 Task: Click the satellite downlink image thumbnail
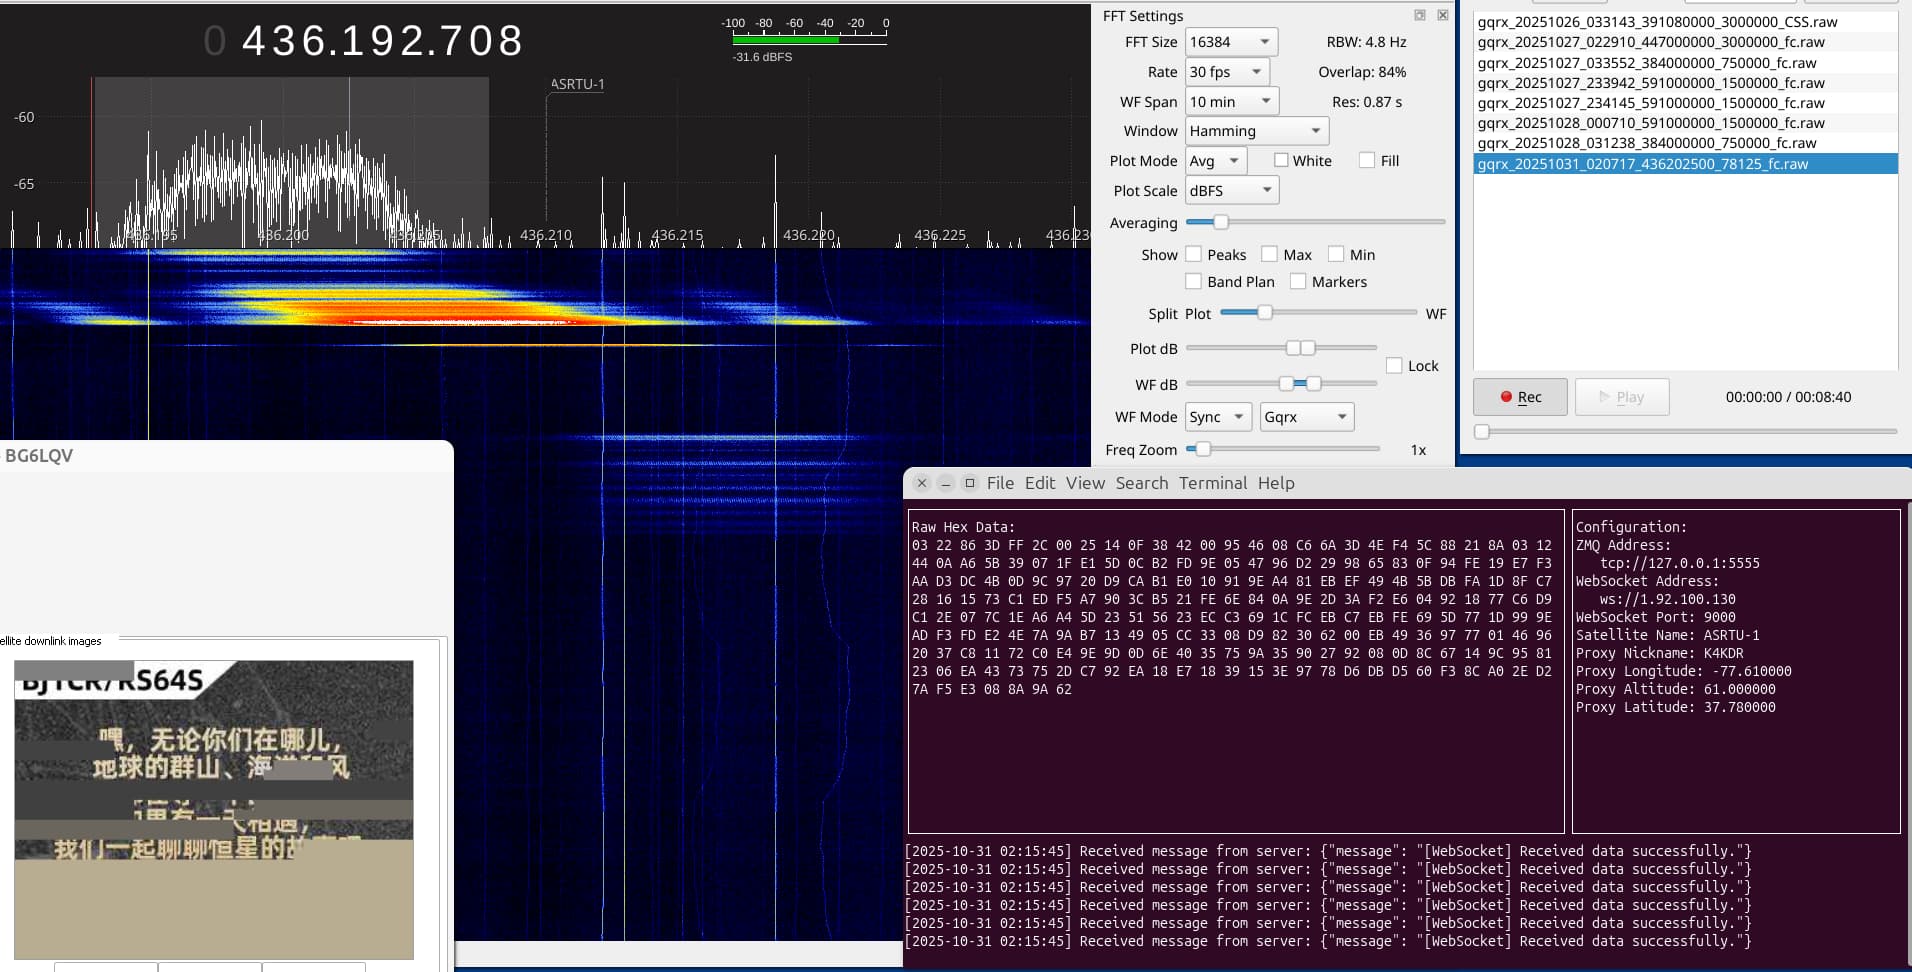[x=213, y=809]
